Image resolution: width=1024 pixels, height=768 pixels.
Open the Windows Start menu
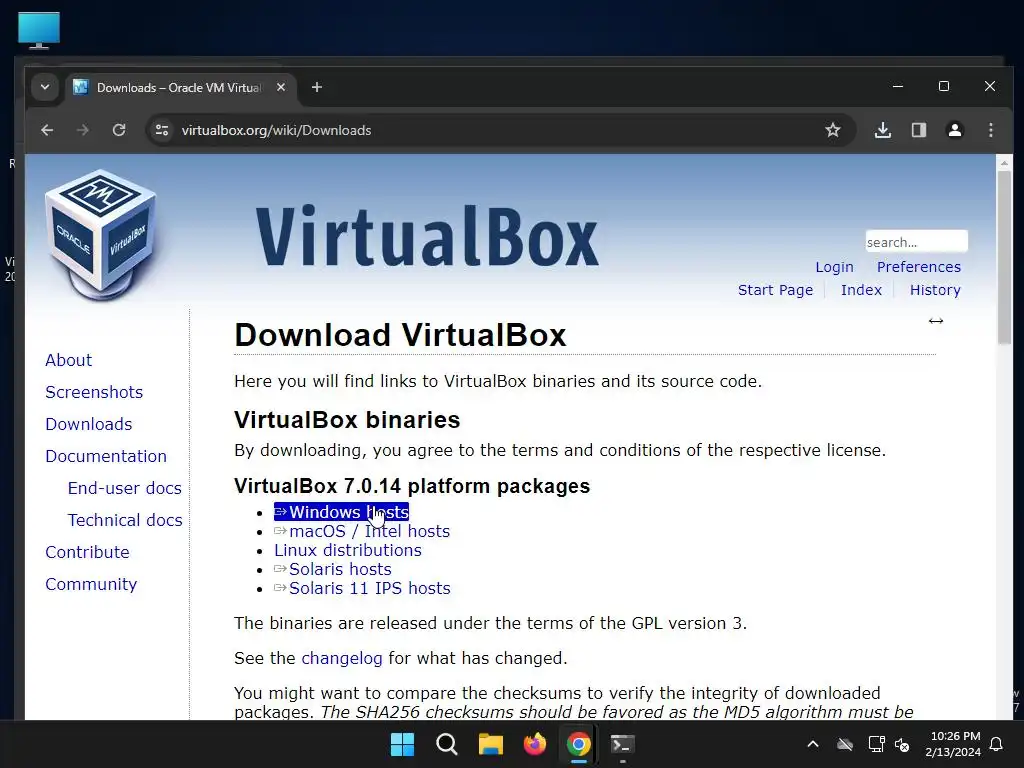tap(402, 744)
